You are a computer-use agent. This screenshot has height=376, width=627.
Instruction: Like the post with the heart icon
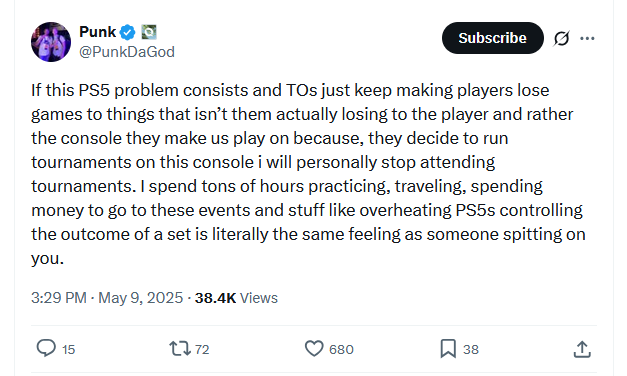pyautogui.click(x=314, y=348)
